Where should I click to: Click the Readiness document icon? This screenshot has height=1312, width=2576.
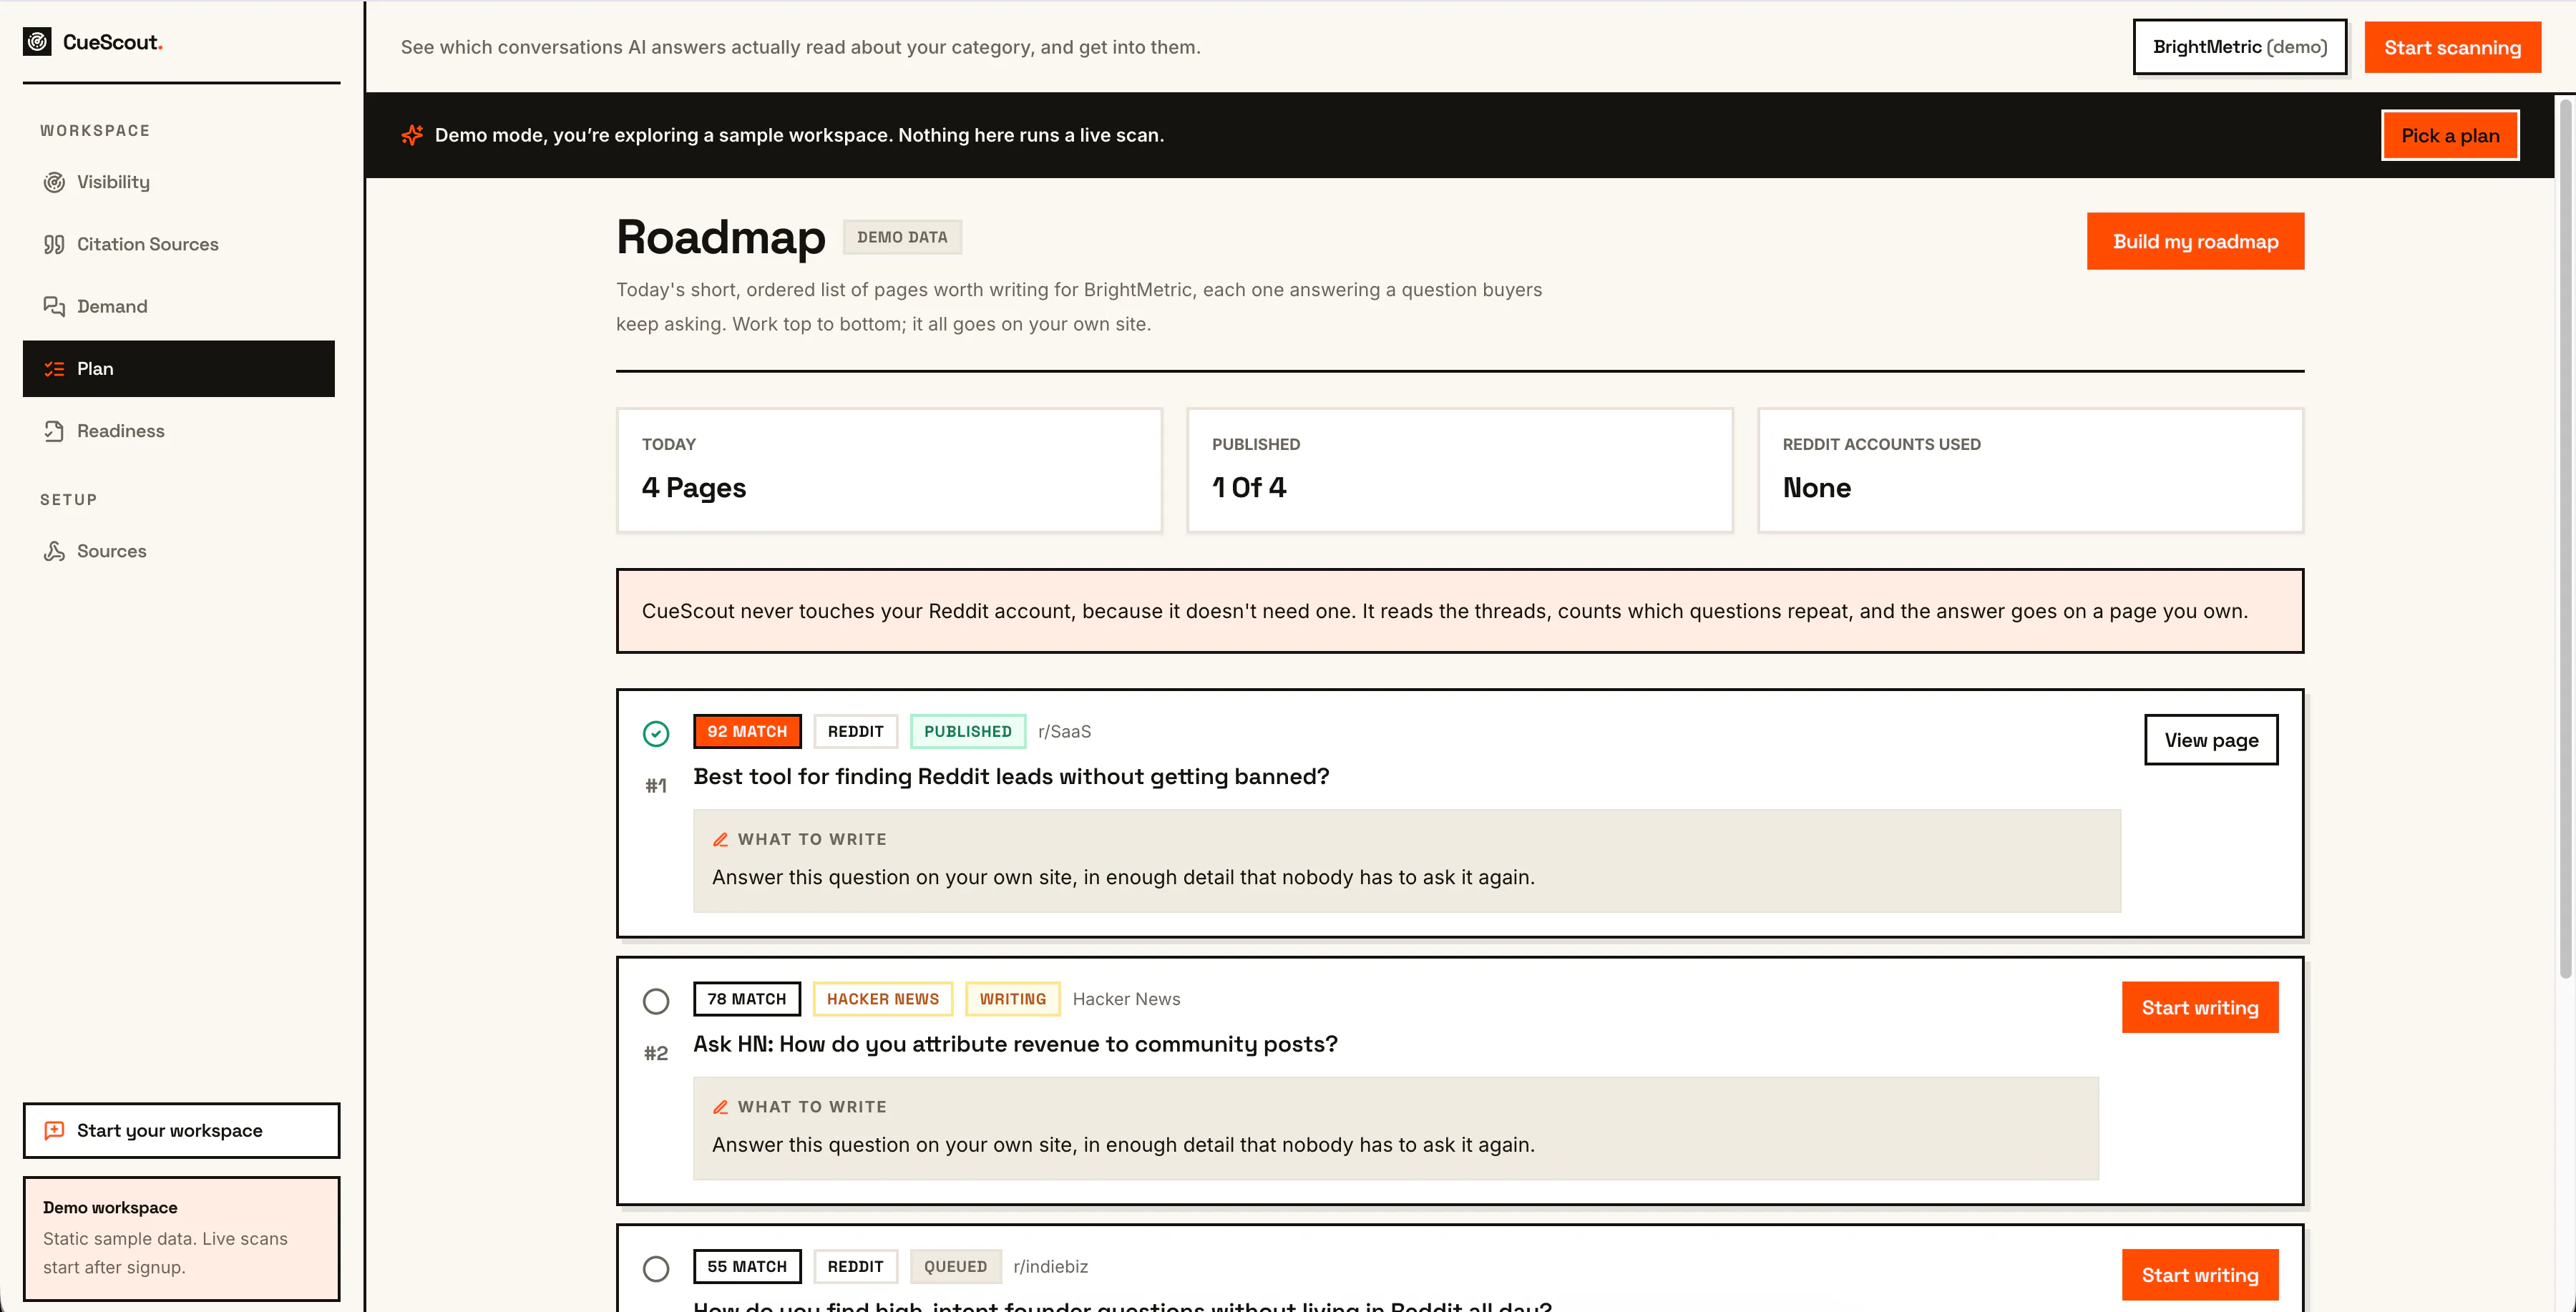pyautogui.click(x=54, y=431)
